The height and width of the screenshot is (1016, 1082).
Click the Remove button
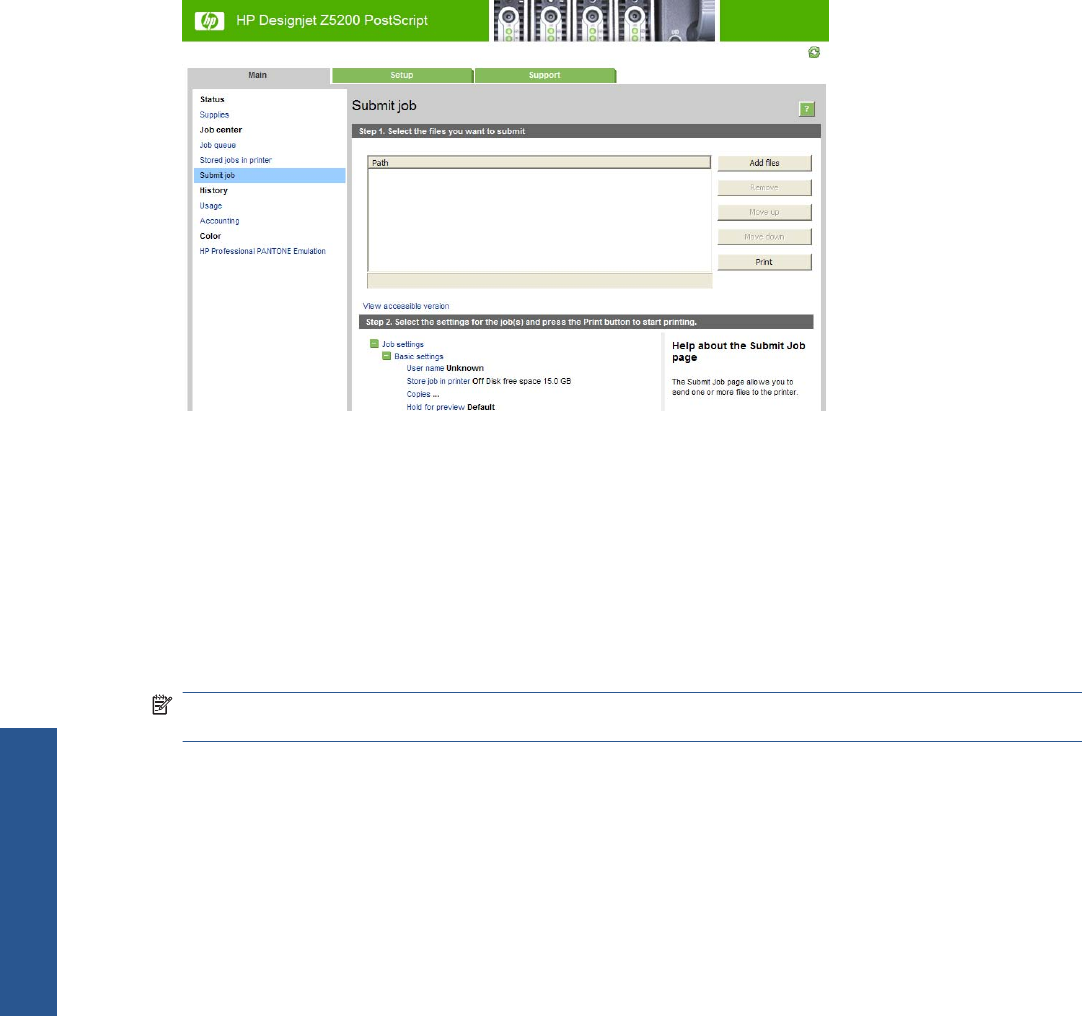(765, 188)
